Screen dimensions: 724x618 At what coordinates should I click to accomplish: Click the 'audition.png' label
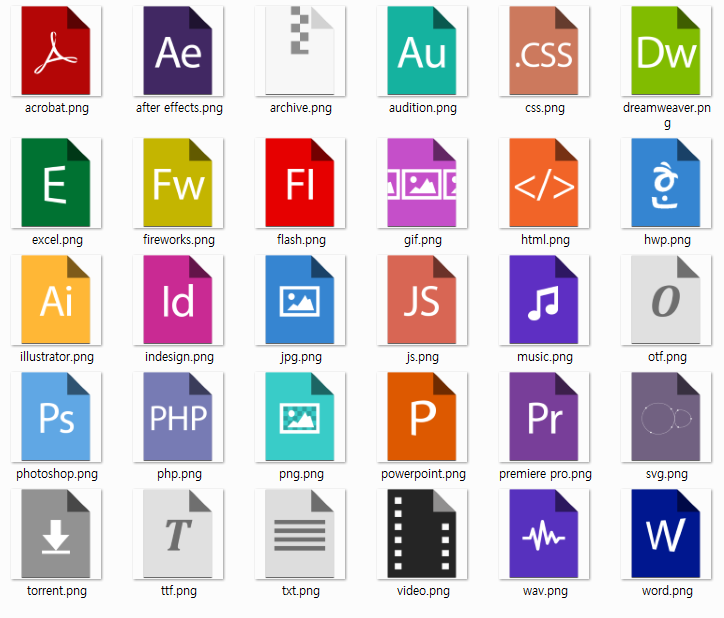pyautogui.click(x=423, y=108)
